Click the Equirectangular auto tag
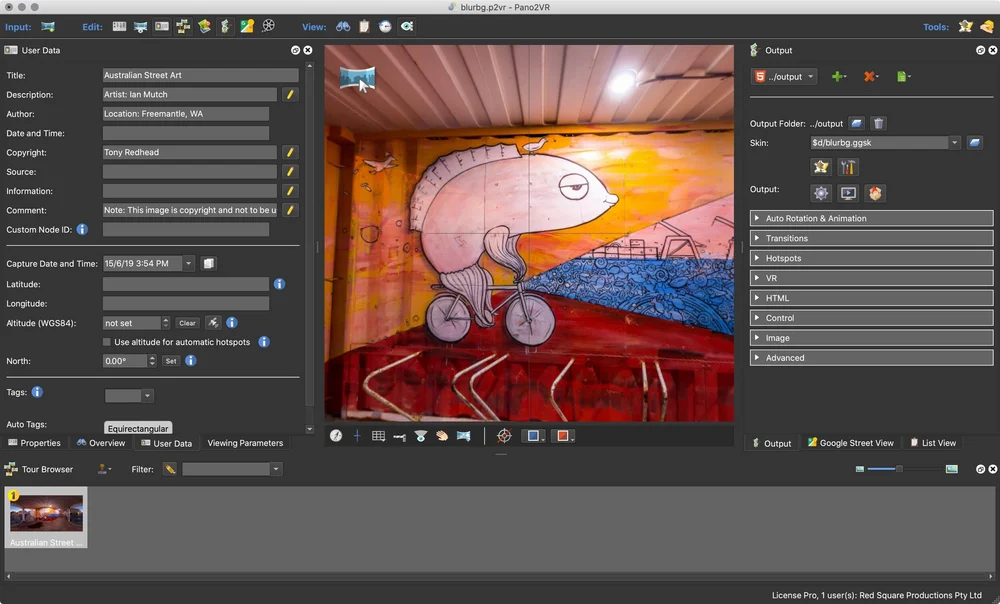The height and width of the screenshot is (604, 1000). pos(138,428)
